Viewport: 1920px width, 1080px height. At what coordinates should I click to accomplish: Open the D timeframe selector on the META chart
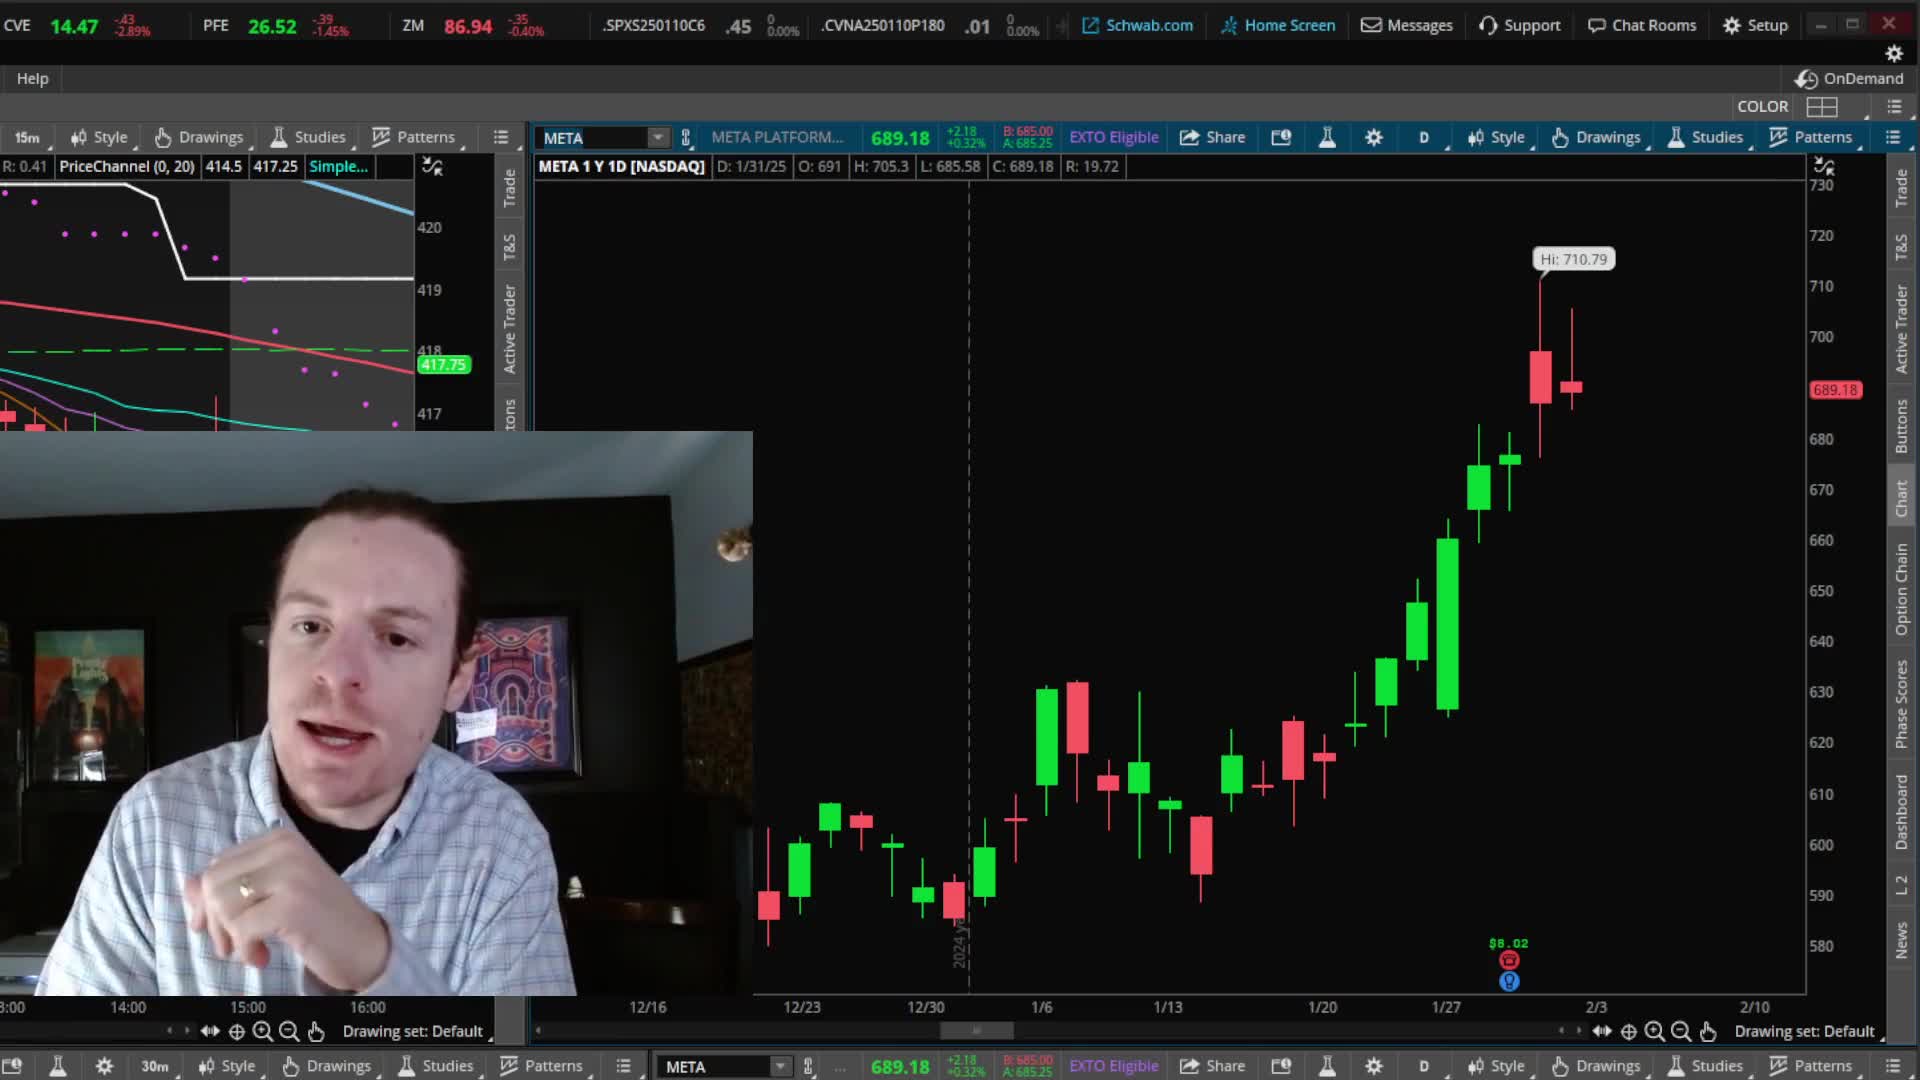tap(1424, 137)
